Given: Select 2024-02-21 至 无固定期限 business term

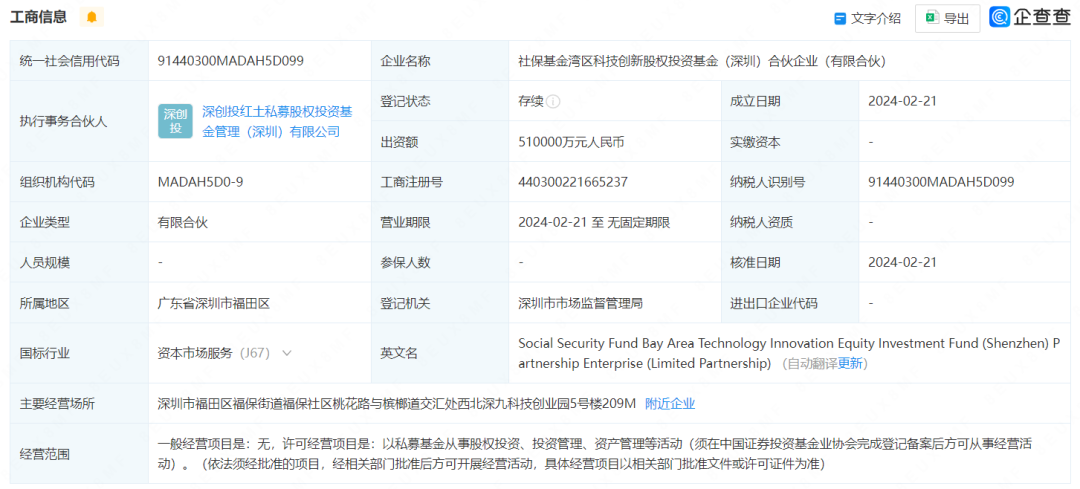Looking at the screenshot, I should (594, 222).
